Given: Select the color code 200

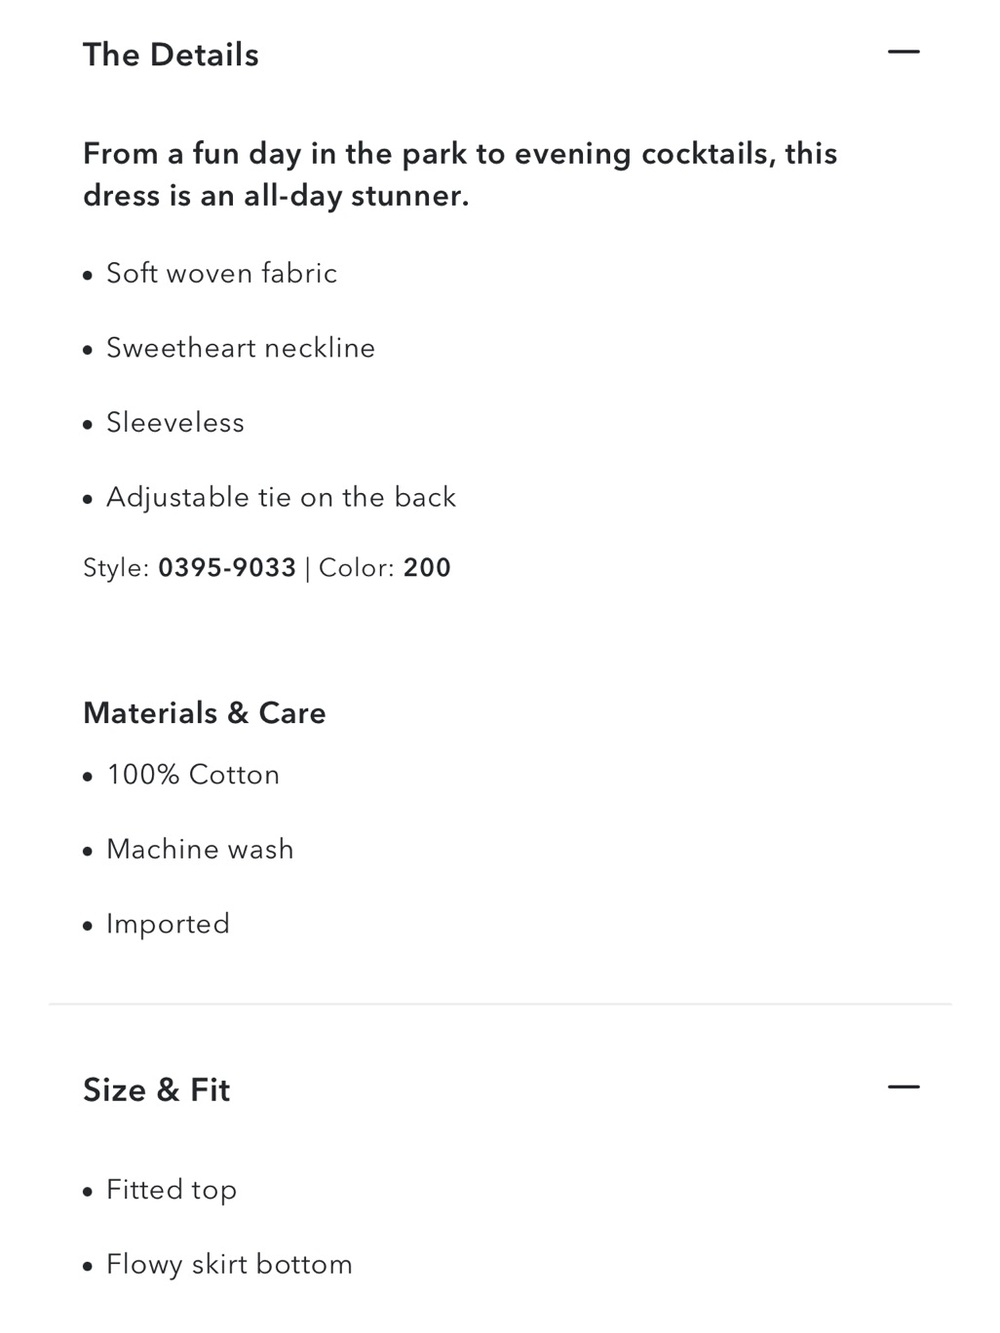Looking at the screenshot, I should point(427,568).
